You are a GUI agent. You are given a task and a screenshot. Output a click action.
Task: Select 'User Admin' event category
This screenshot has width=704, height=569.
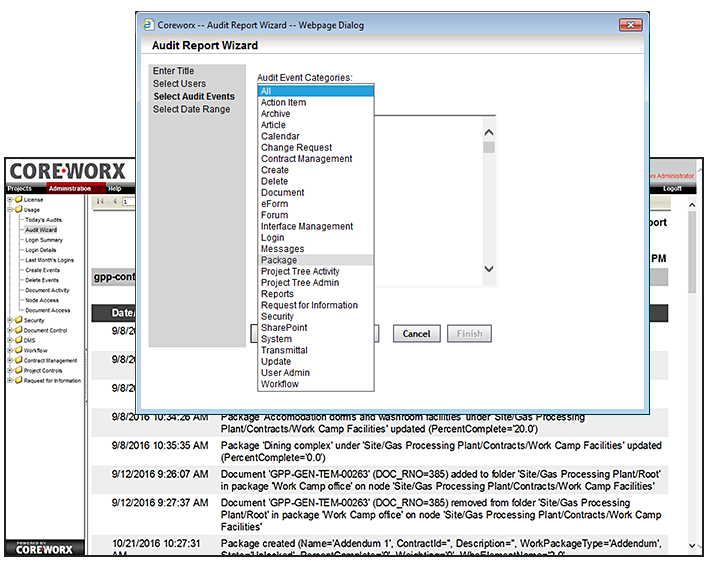[x=315, y=373]
